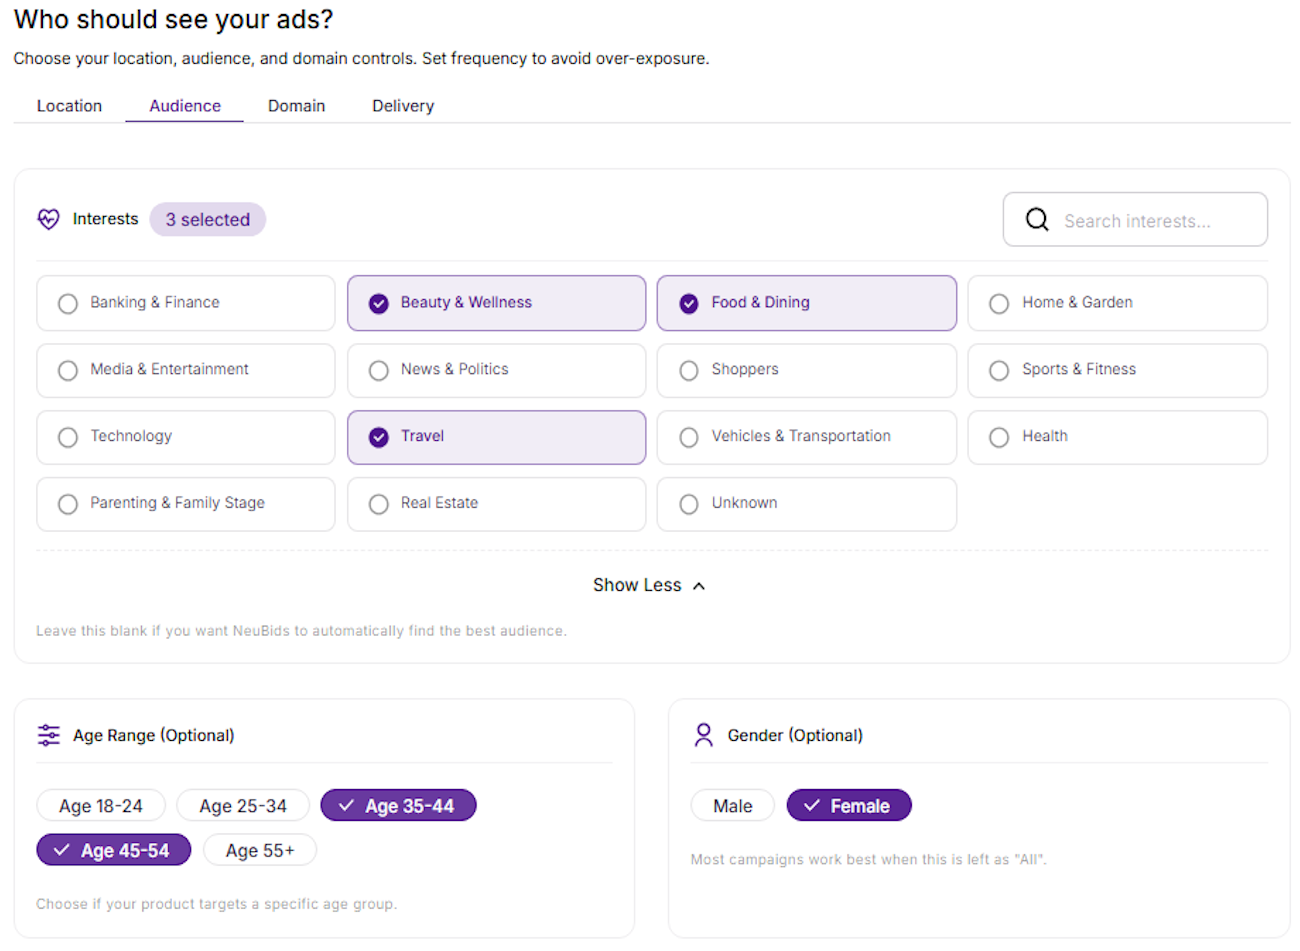This screenshot has height=951, width=1300.
Task: Enable the Sports & Fitness interest
Action: [1117, 370]
